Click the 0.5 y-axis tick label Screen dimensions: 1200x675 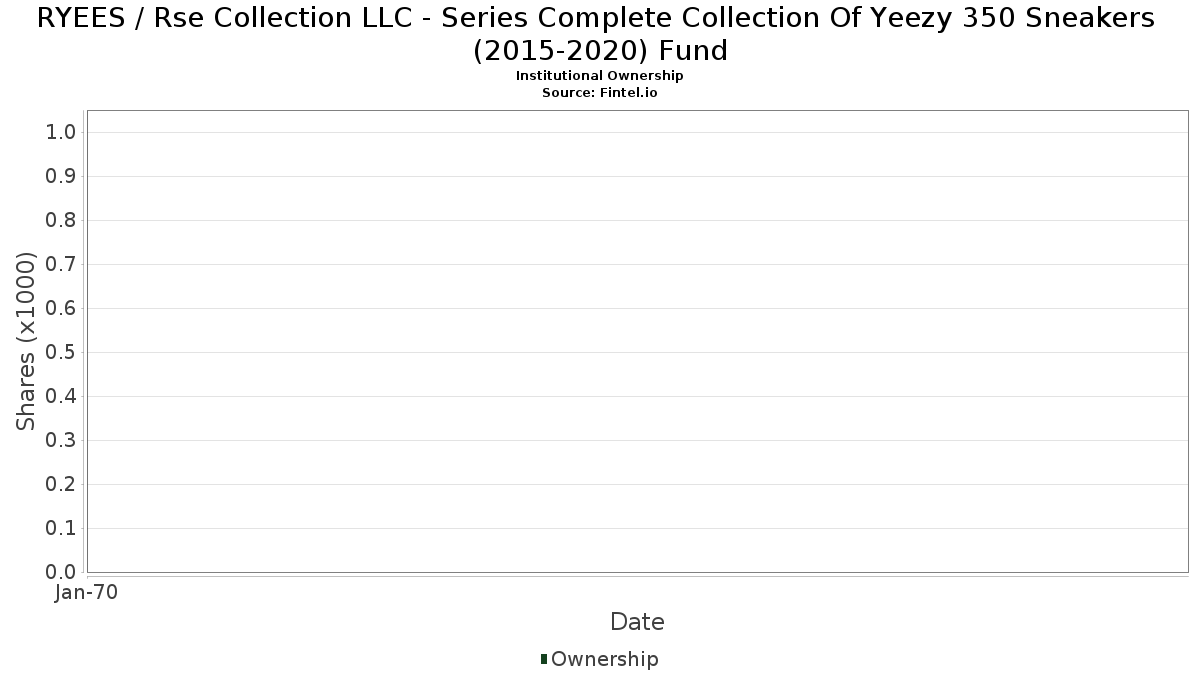tap(62, 353)
